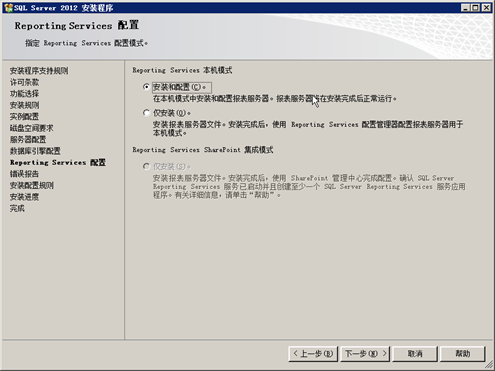Click the 实例配置 step in sidebar
Viewport: 495px width, 371px height.
click(x=24, y=117)
